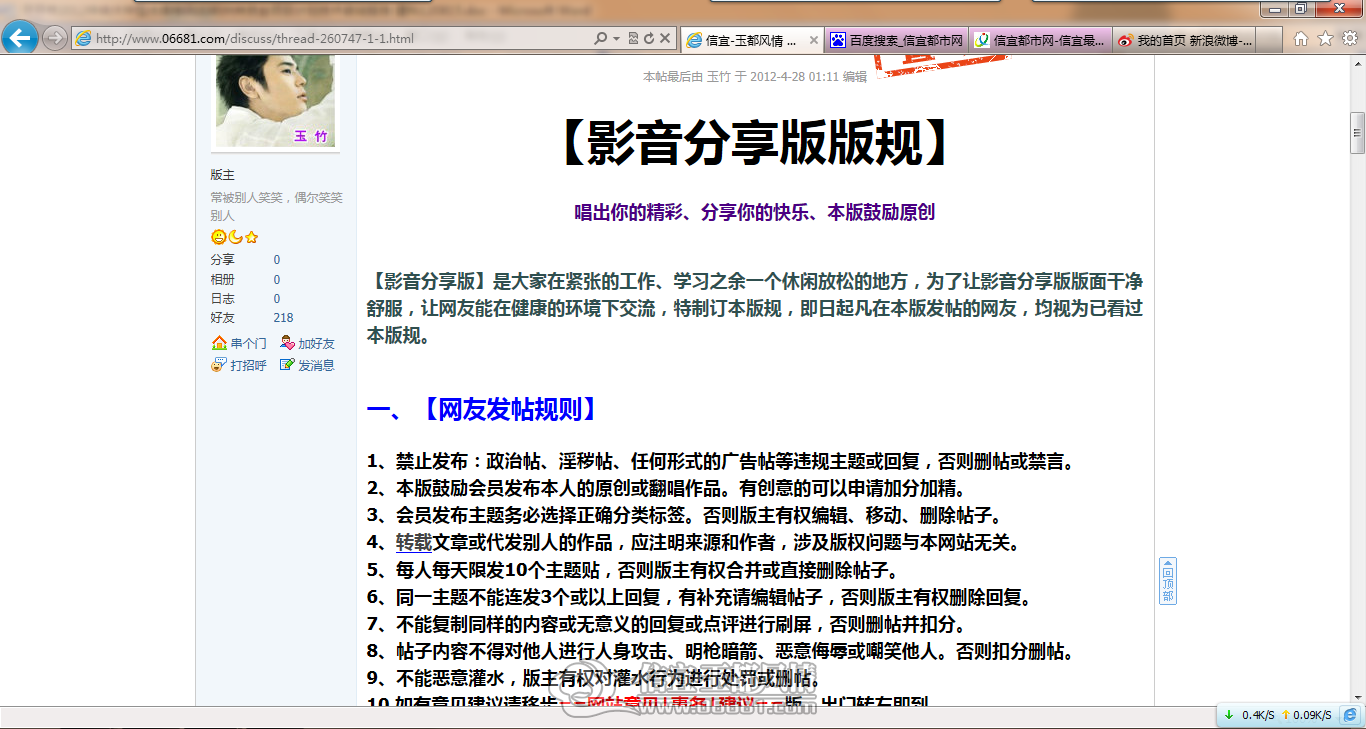
Task: Open the browser Tools gear icon
Action: pos(1349,39)
